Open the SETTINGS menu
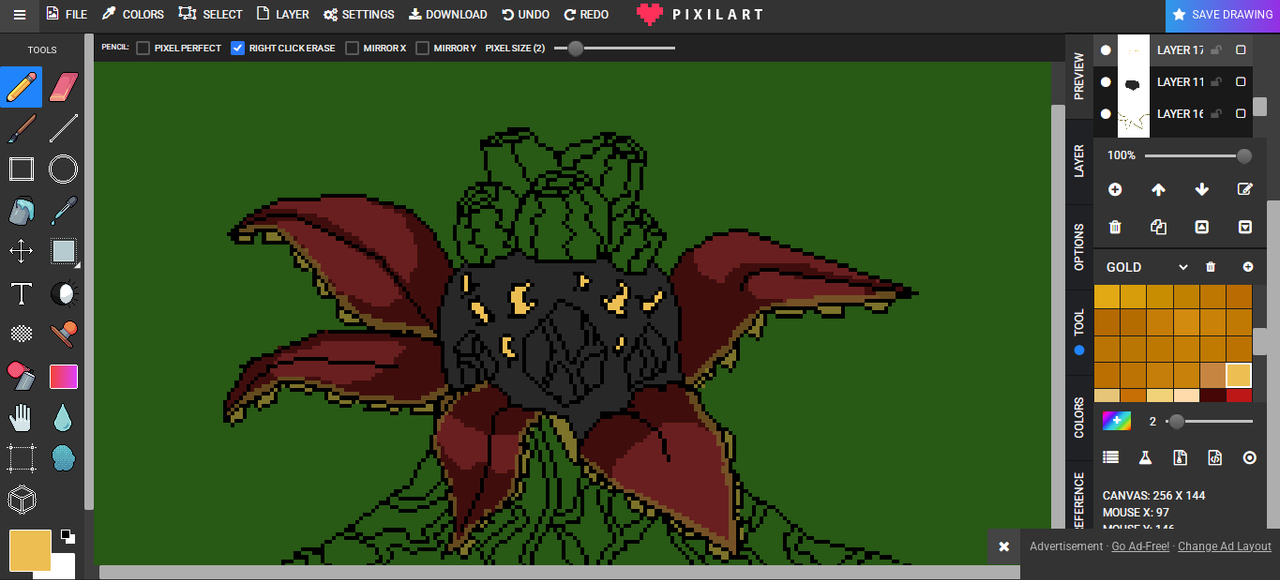This screenshot has width=1280, height=580. point(359,14)
